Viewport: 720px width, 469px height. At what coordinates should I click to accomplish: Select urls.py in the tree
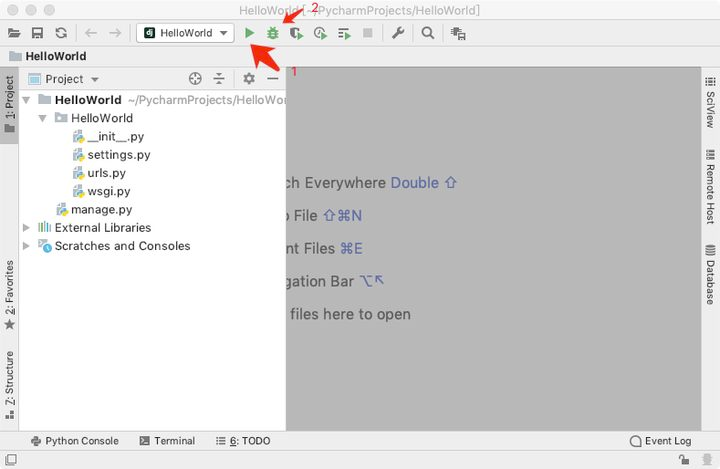tap(100, 173)
